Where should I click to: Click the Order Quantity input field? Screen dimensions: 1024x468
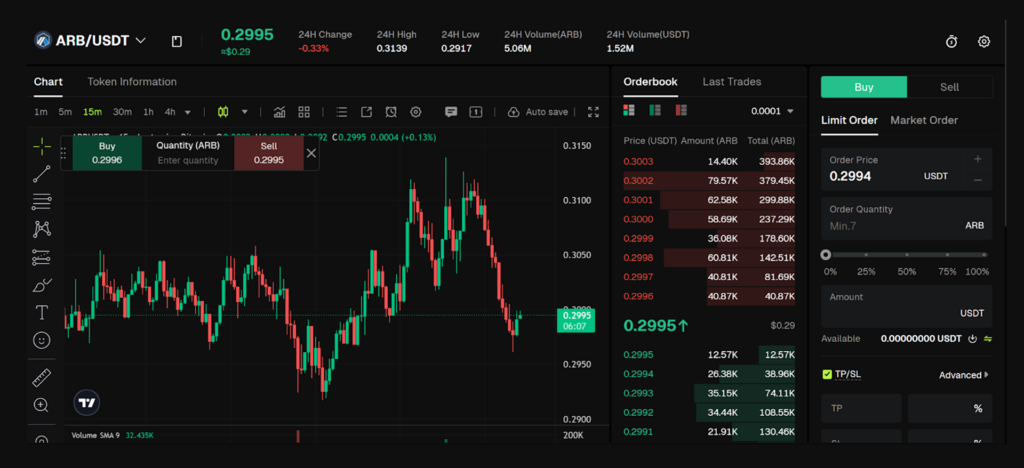tap(906, 219)
